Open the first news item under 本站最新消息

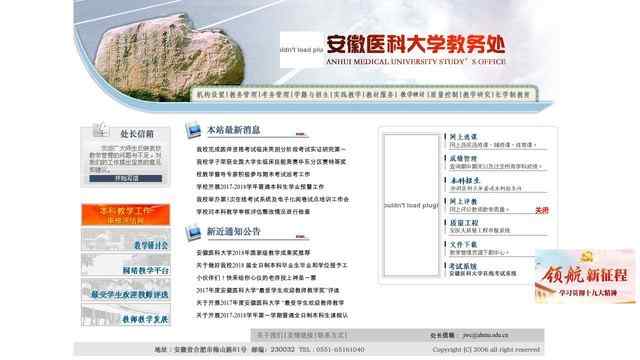(x=271, y=149)
